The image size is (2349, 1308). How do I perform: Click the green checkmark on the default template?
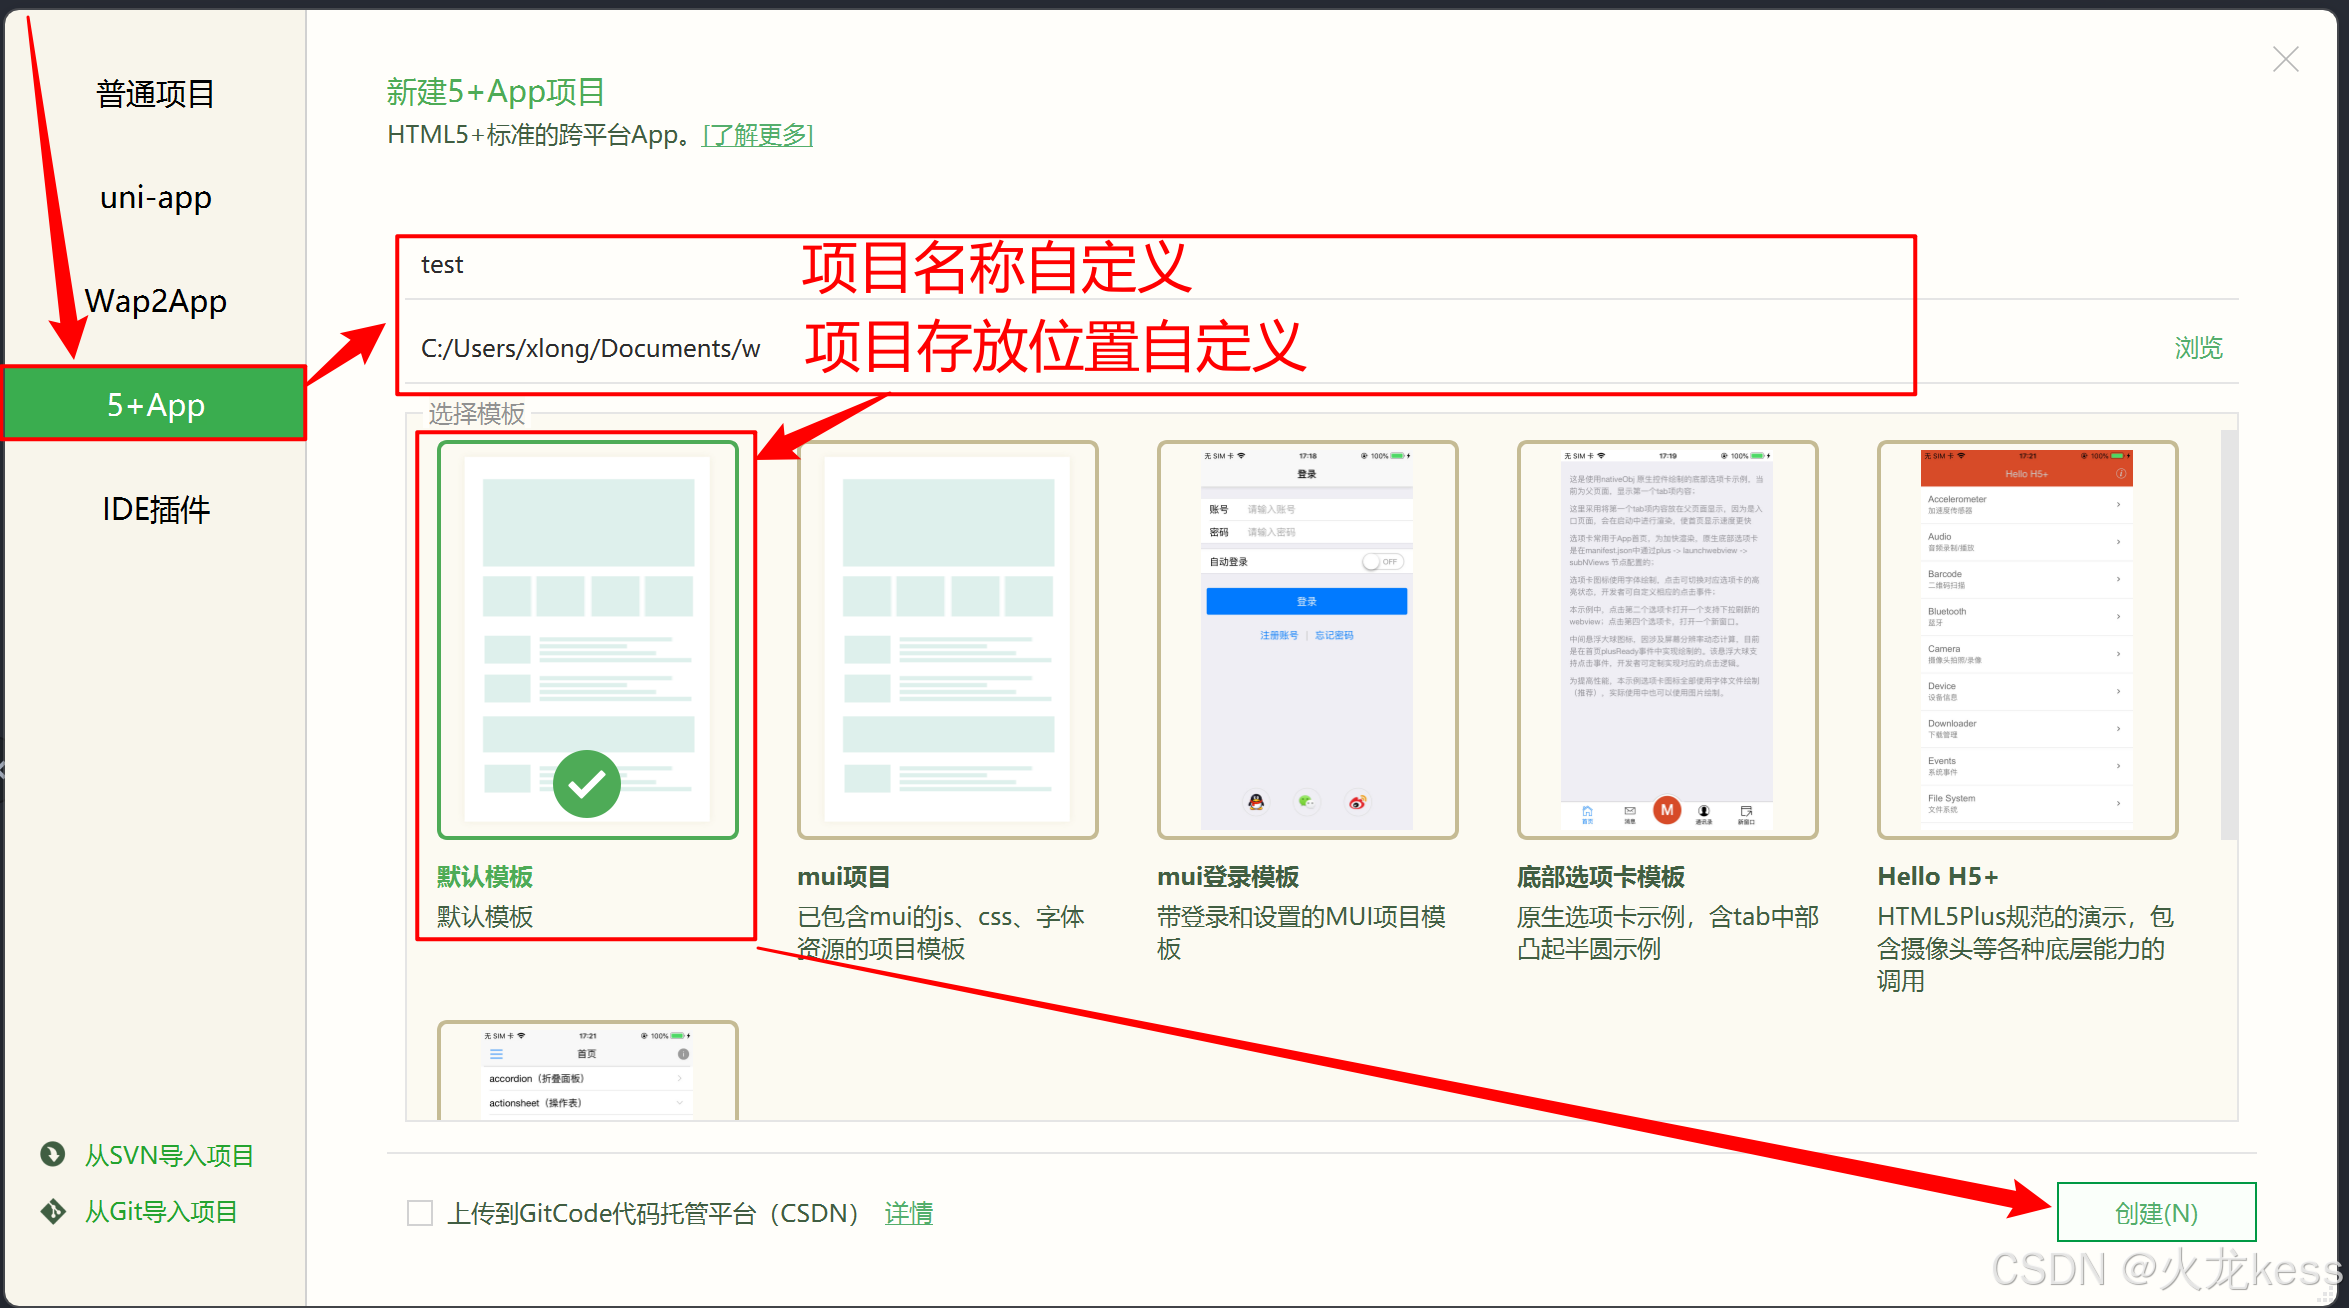587,784
